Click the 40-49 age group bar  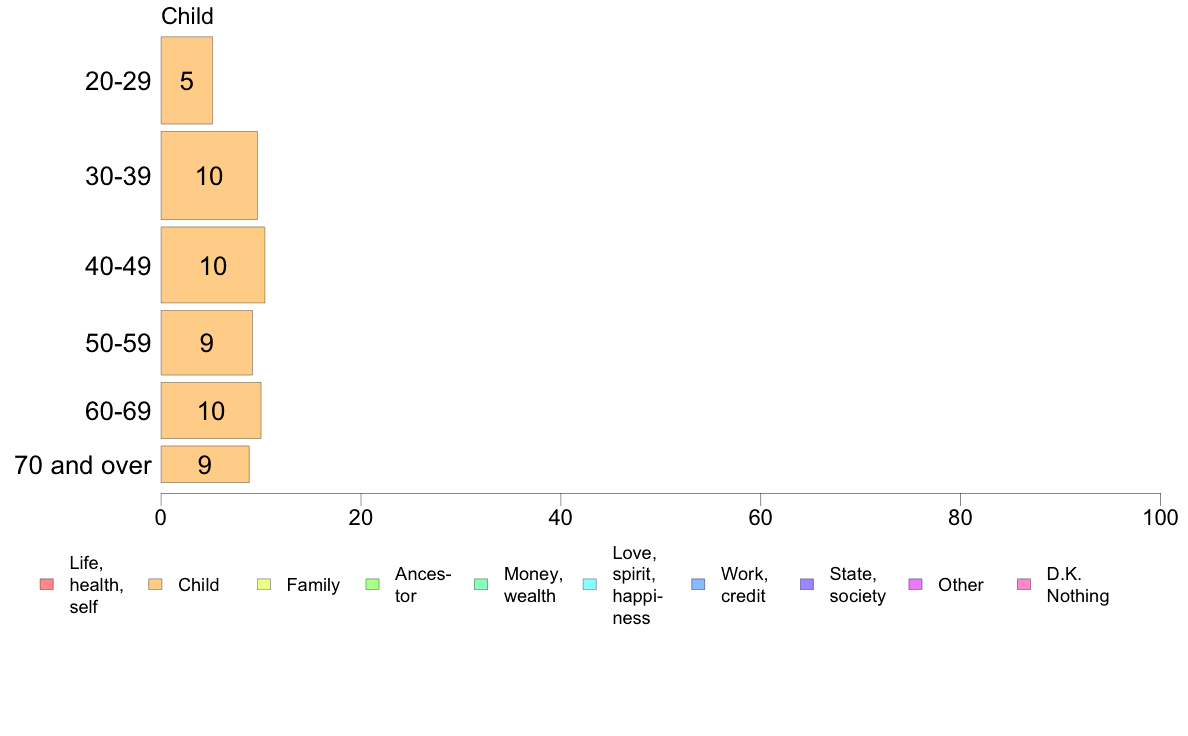[213, 265]
